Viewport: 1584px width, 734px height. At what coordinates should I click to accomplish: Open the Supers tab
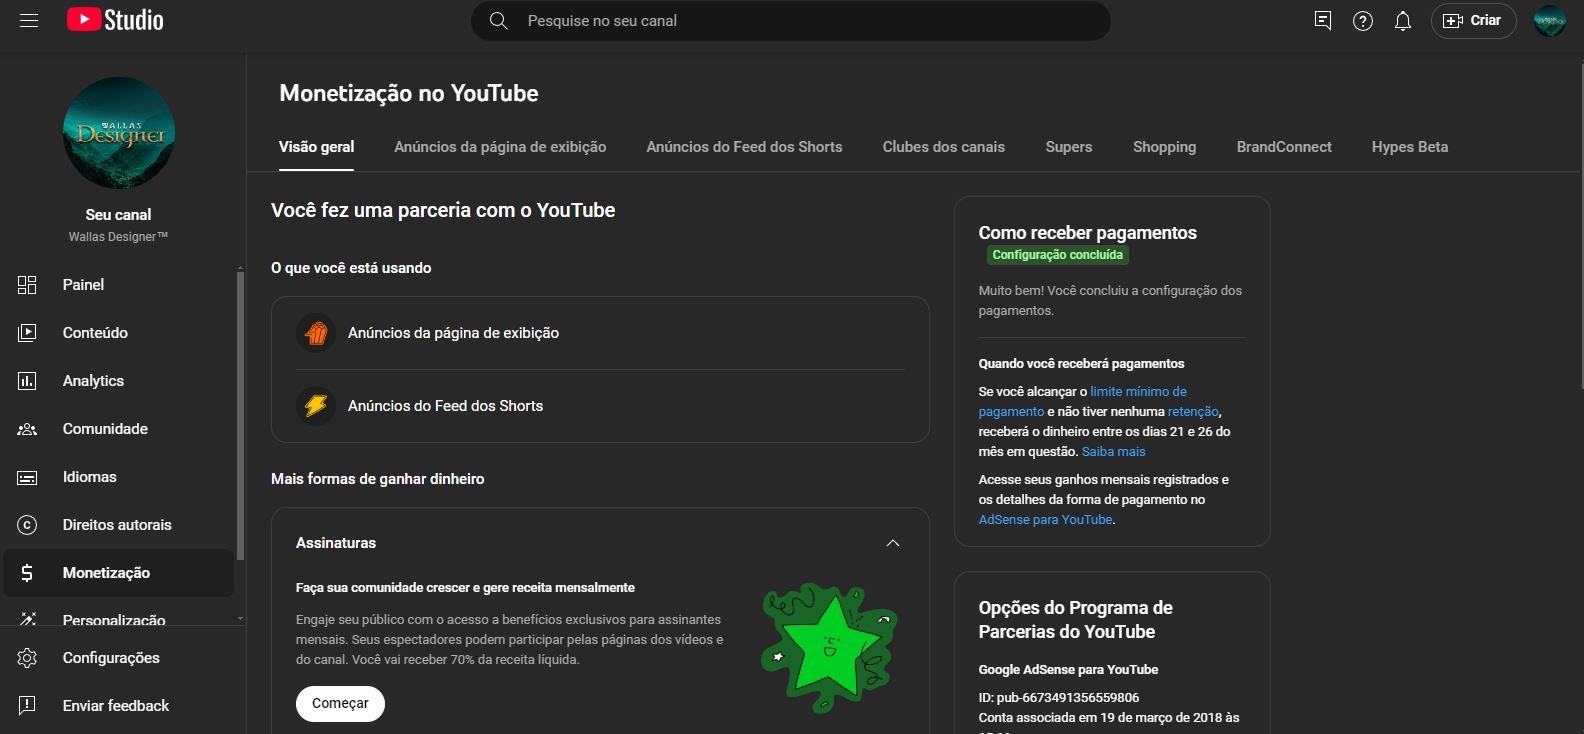tap(1069, 147)
